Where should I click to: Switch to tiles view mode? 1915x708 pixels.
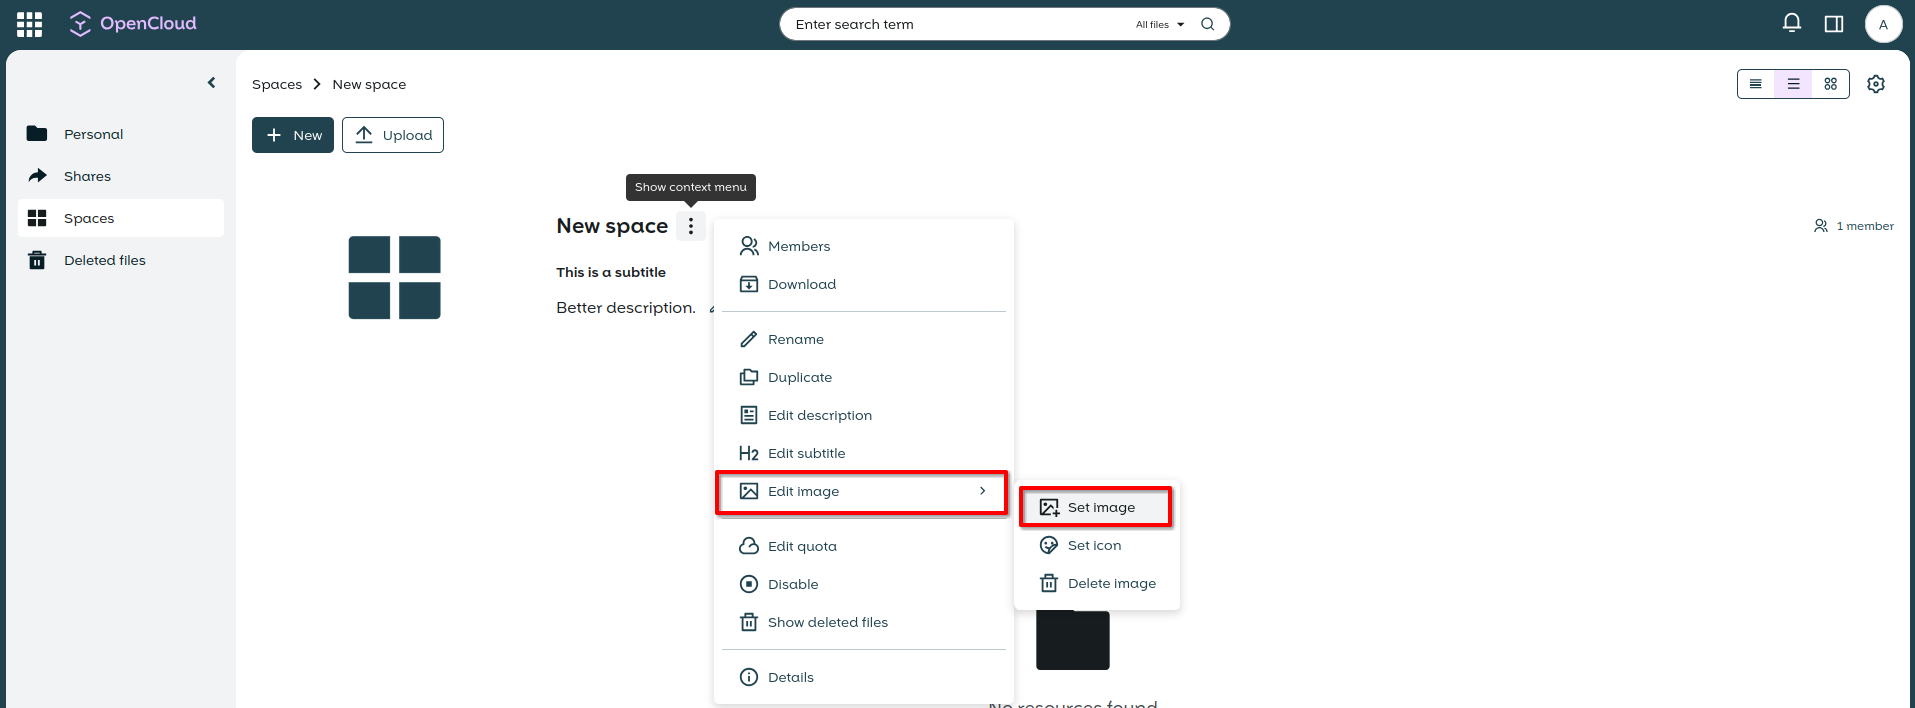tap(1830, 84)
